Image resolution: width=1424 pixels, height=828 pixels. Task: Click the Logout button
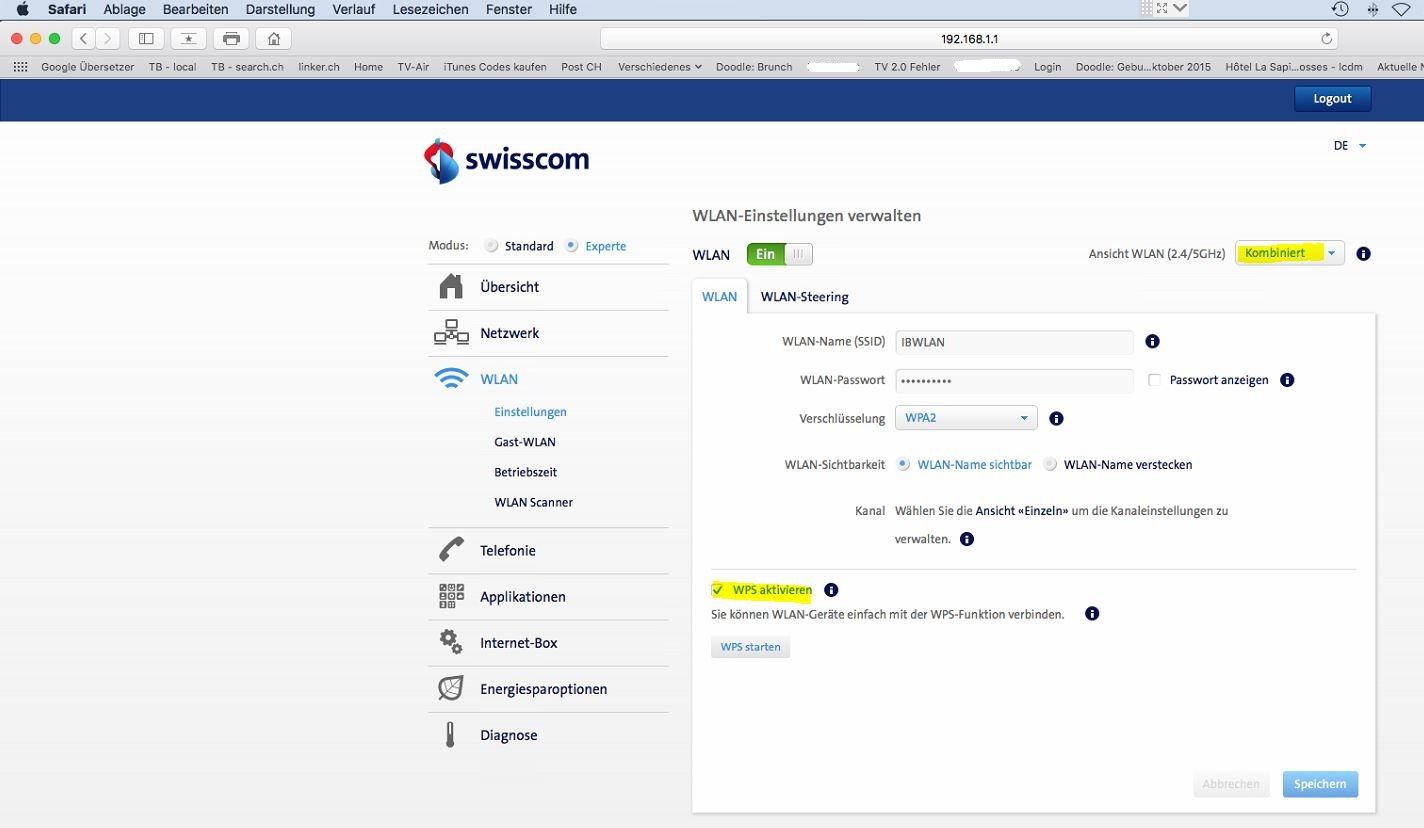[1332, 99]
